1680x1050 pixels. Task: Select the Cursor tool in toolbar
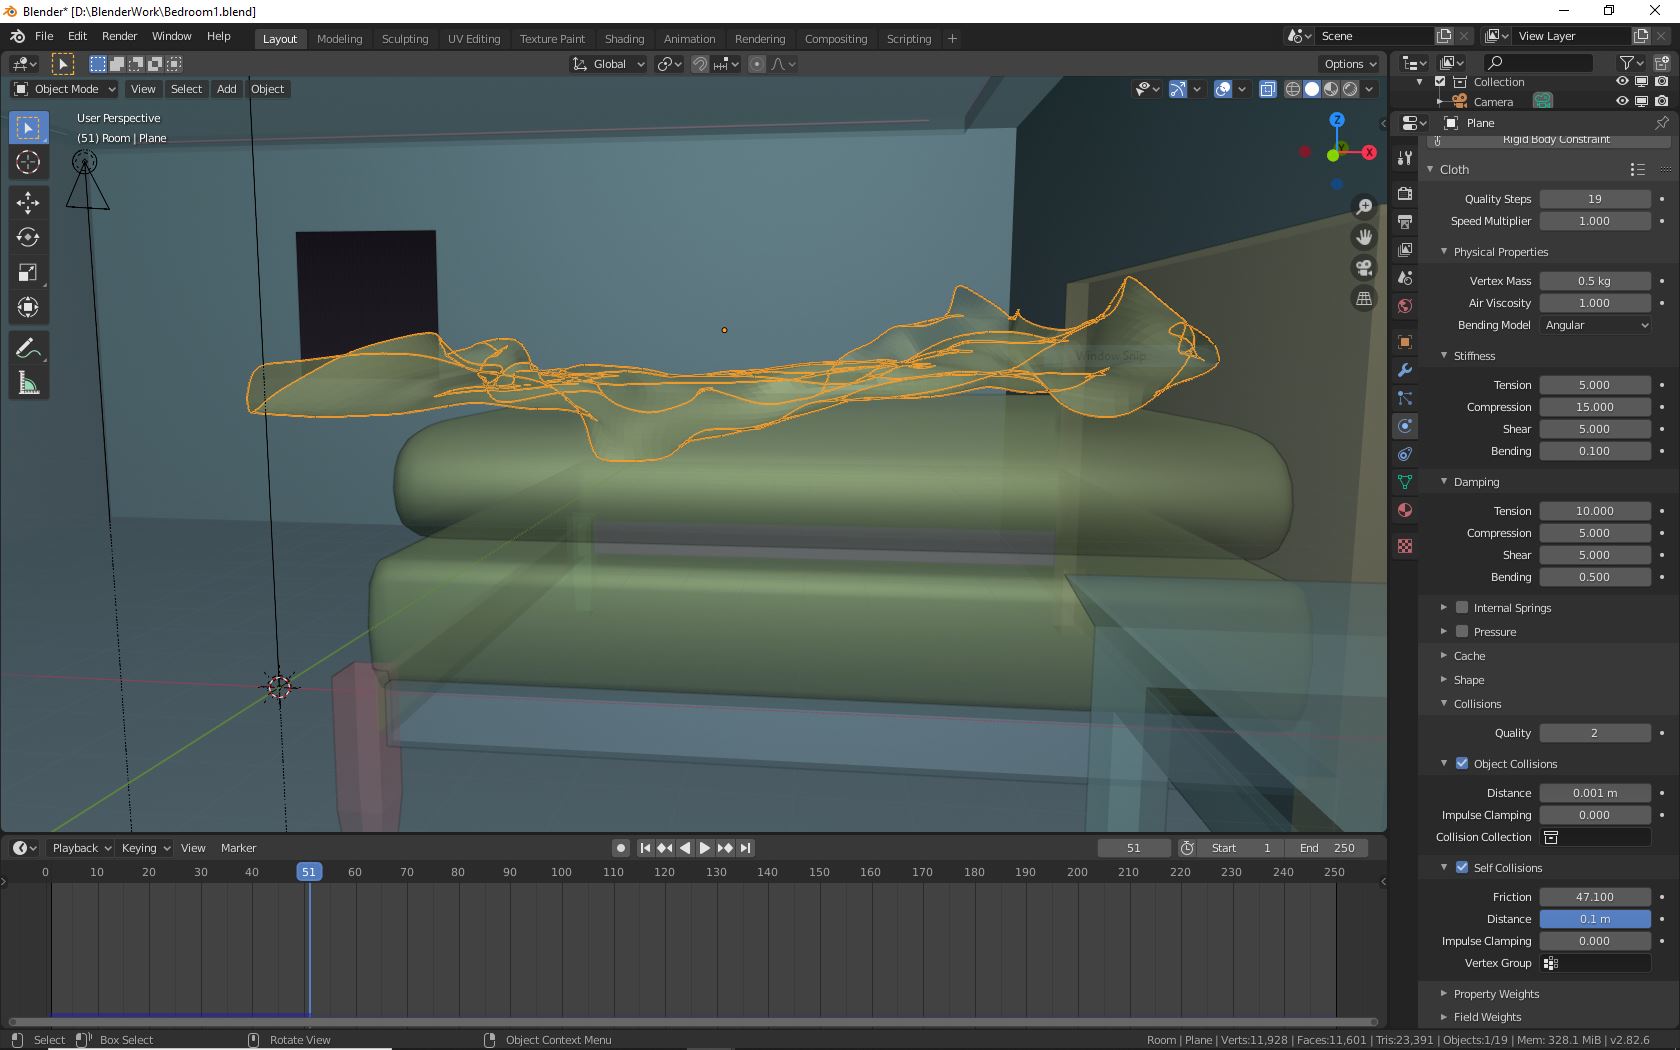(x=28, y=163)
